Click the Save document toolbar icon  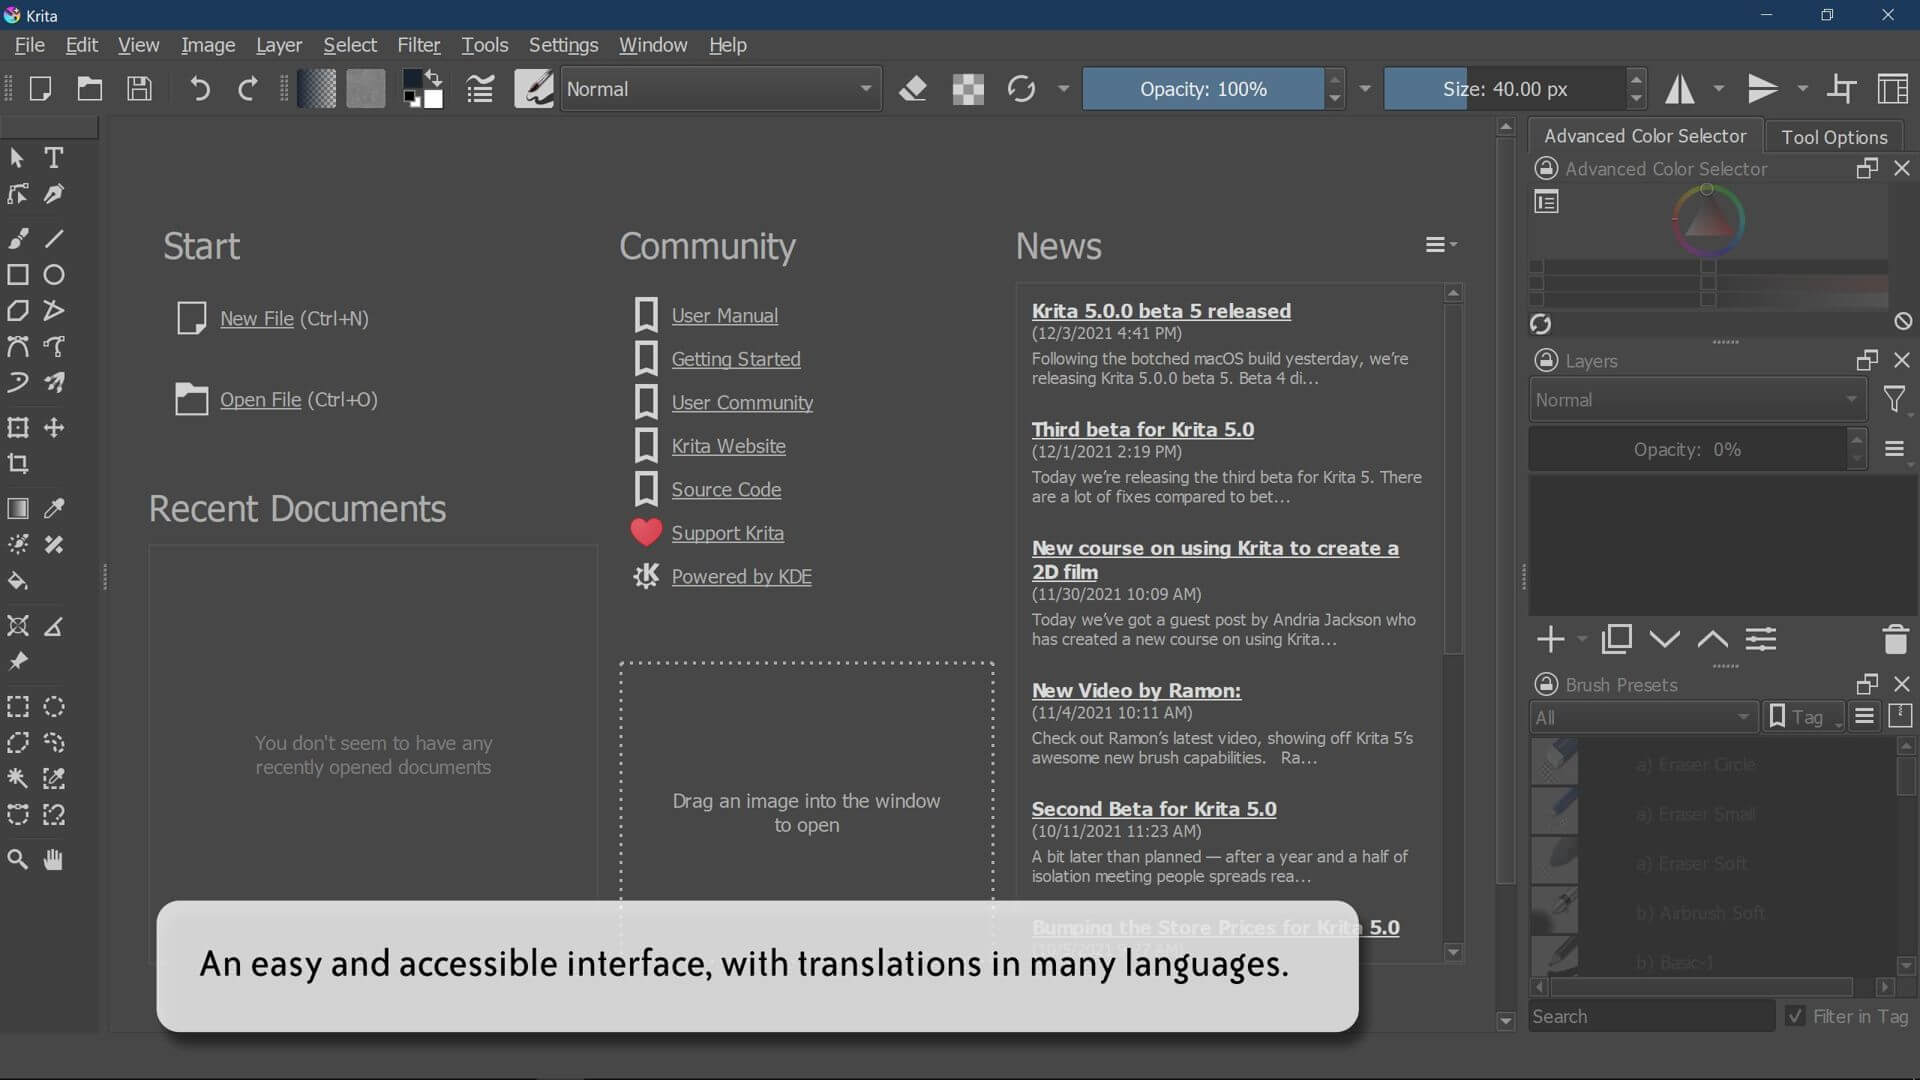click(140, 89)
